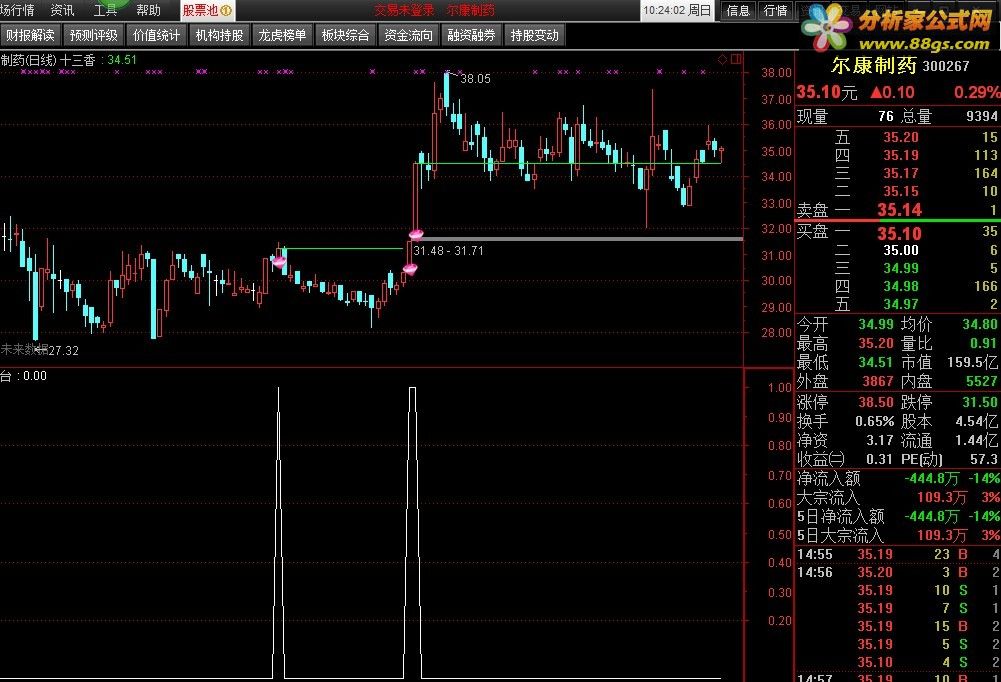
Task: Click the gray support bar near 31.71
Action: point(580,239)
